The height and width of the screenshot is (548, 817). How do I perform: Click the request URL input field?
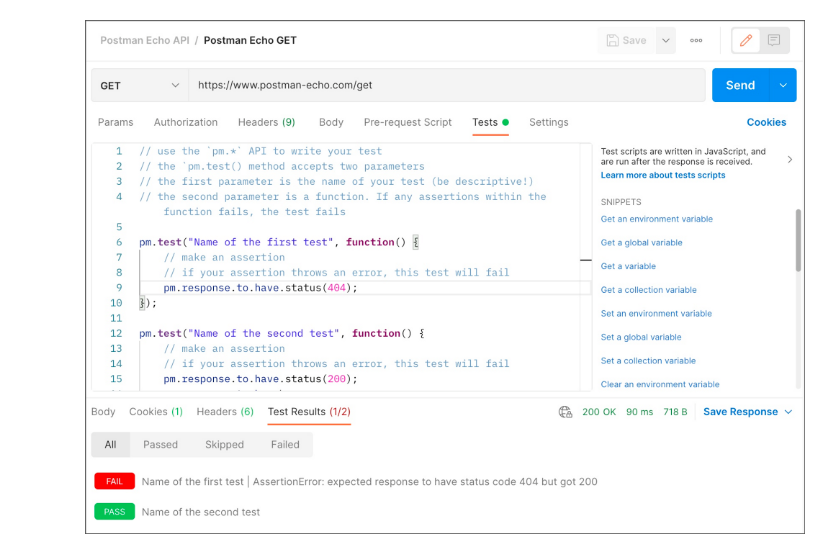coord(447,85)
